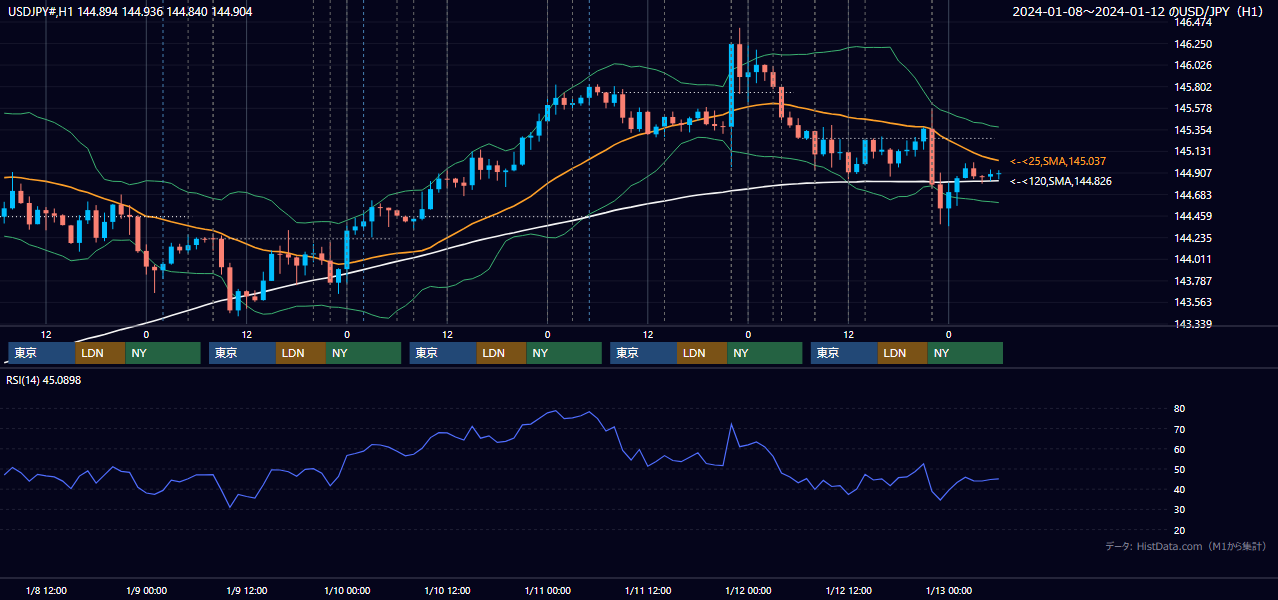The height and width of the screenshot is (600, 1278).
Task: Select the 1/11 00:00 time axis label
Action: (x=547, y=590)
